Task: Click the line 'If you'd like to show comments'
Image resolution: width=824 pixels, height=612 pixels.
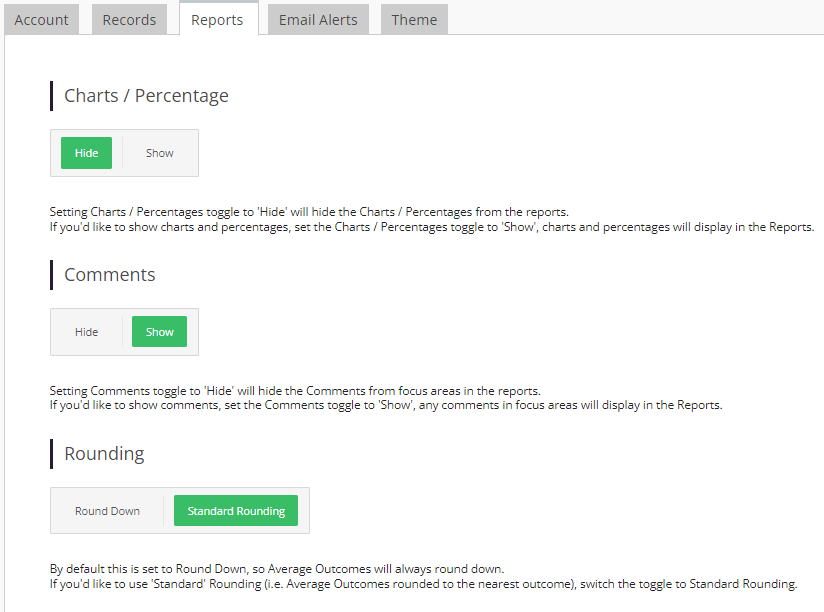Action: tap(385, 406)
